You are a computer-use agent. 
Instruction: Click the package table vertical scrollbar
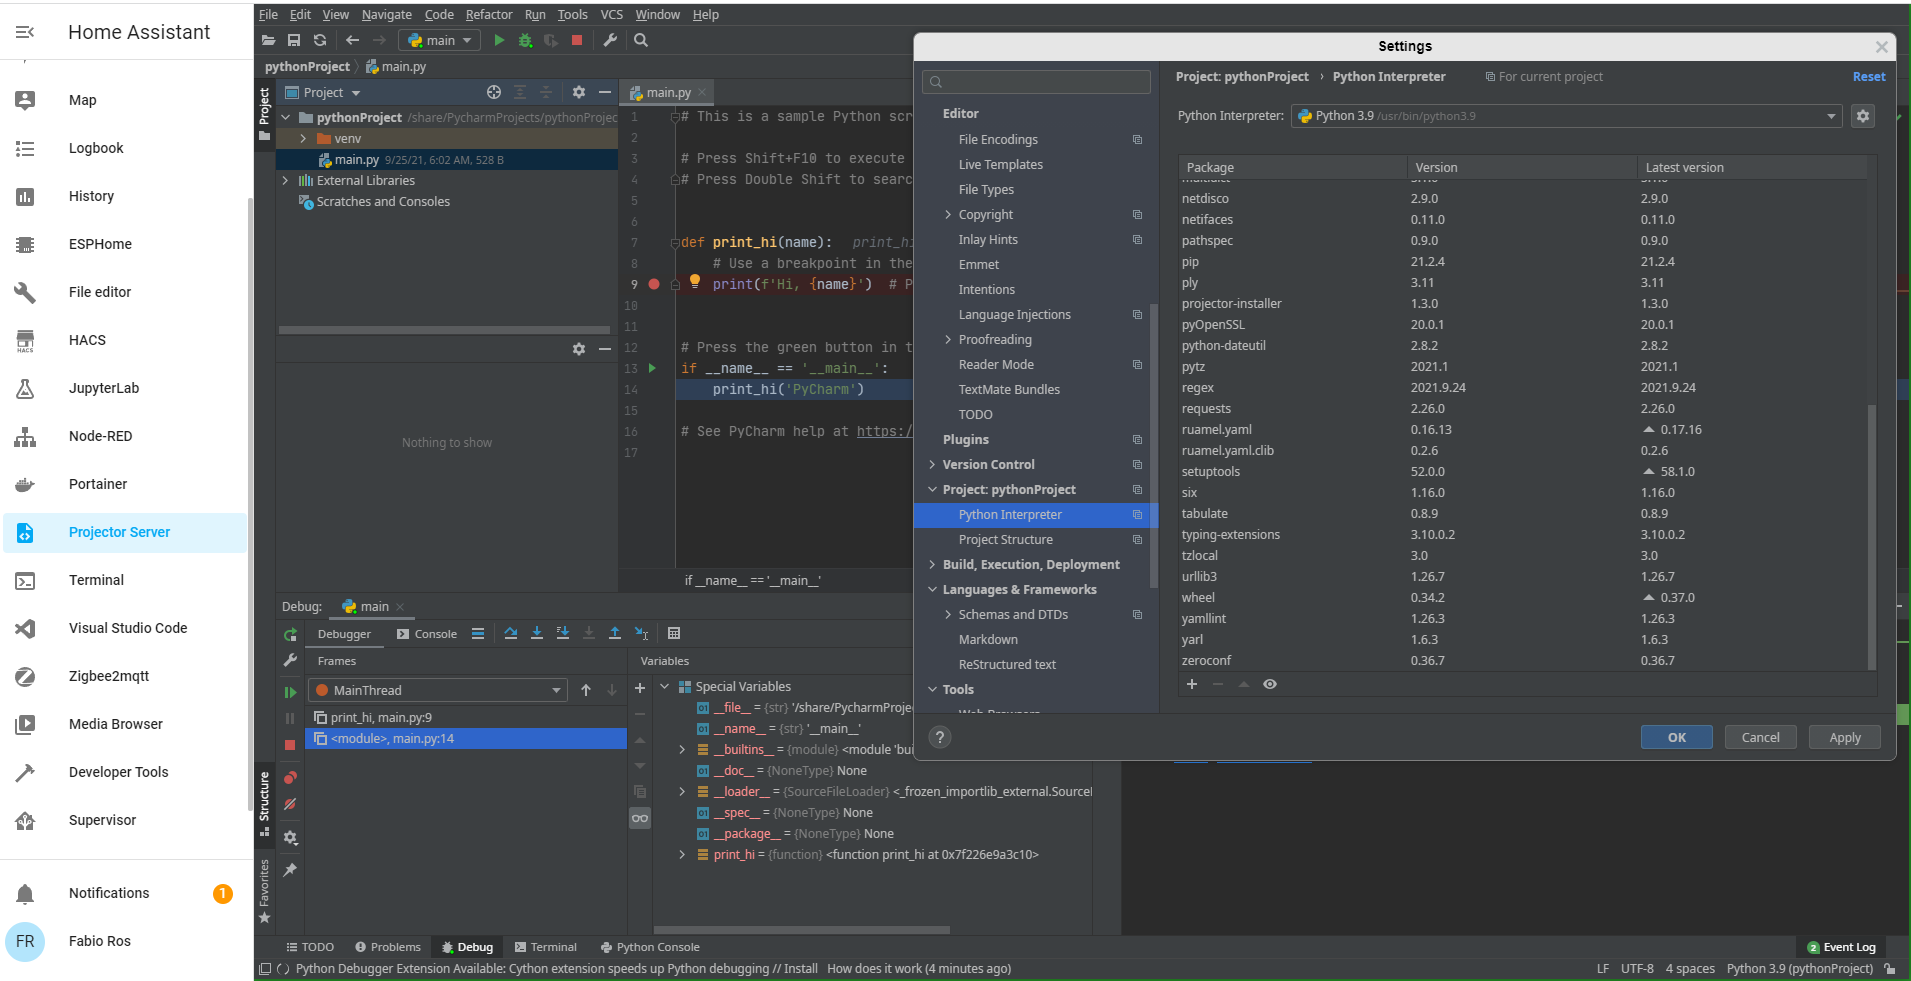(x=1872, y=537)
